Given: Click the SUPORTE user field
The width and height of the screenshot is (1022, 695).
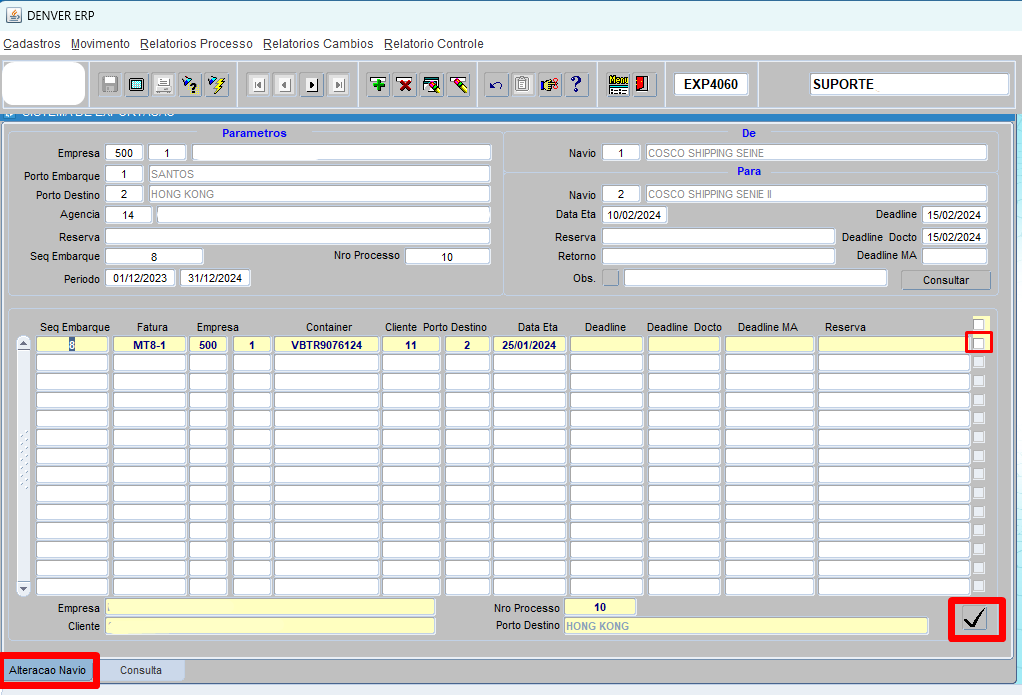Looking at the screenshot, I should pyautogui.click(x=909, y=84).
